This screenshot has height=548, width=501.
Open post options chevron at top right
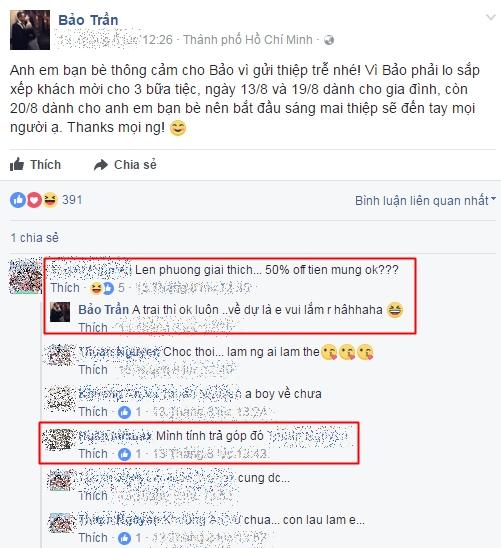[491, 17]
